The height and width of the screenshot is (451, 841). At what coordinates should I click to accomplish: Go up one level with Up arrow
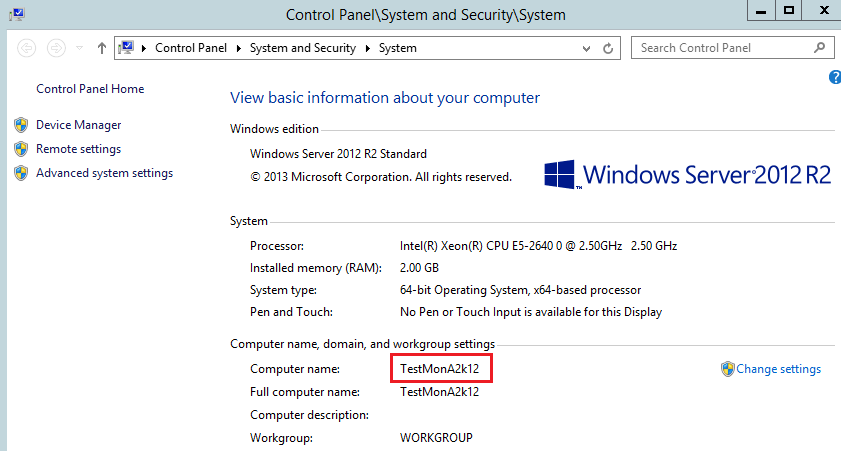point(102,48)
